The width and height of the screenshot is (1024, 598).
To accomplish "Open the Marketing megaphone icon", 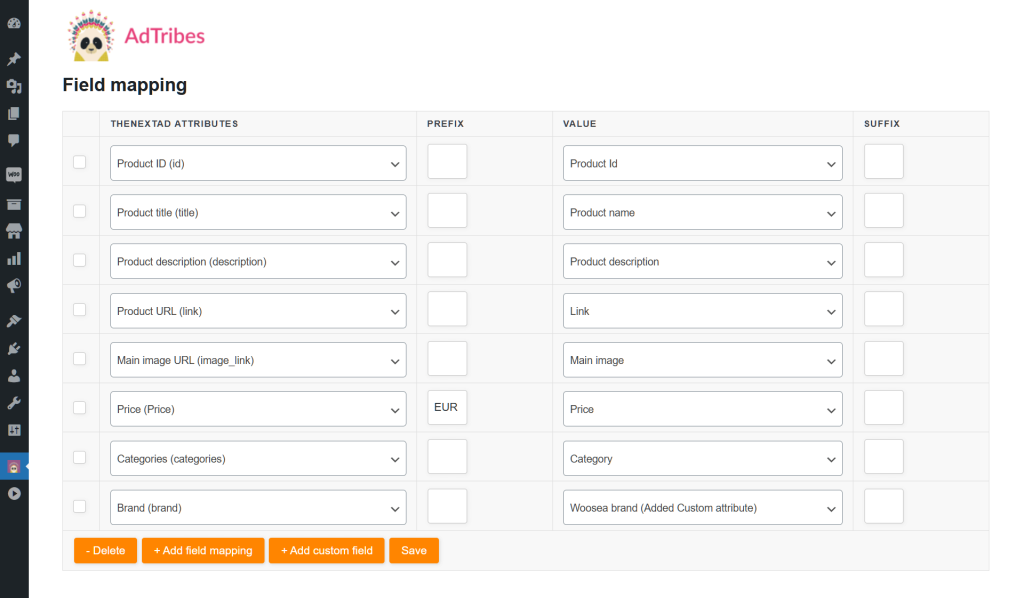I will click(x=14, y=285).
